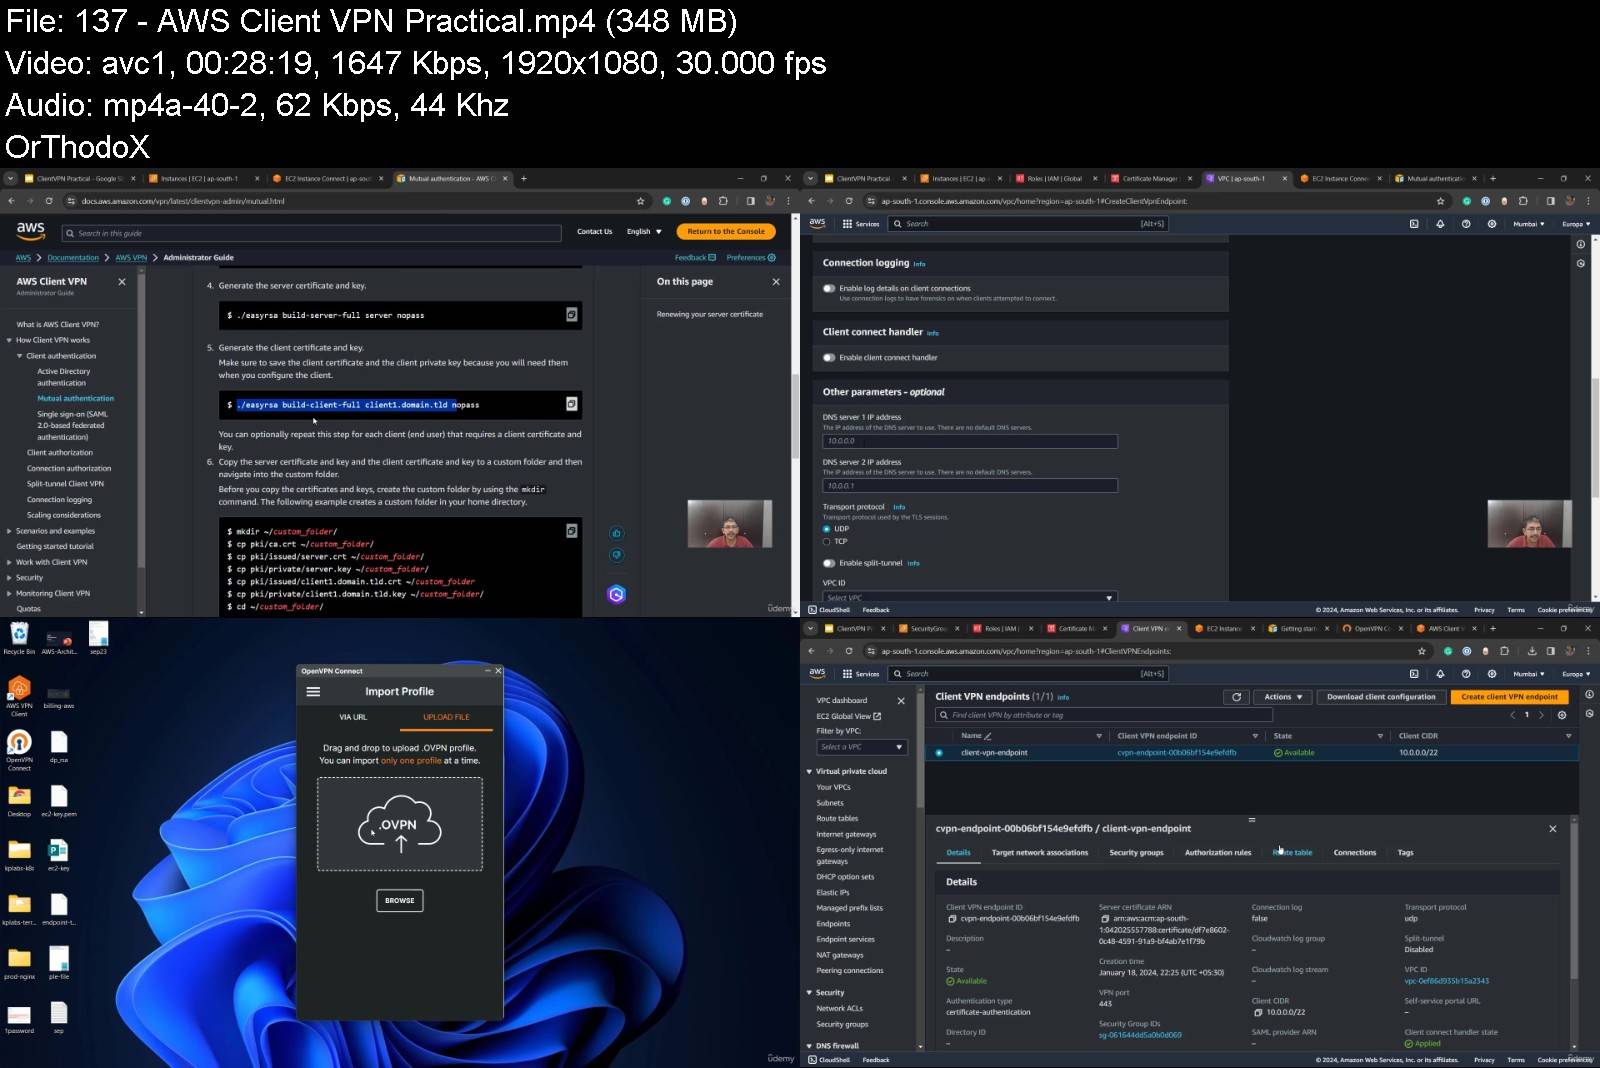Collapse the Client authentication docs section
The width and height of the screenshot is (1600, 1068).
pyautogui.click(x=19, y=356)
